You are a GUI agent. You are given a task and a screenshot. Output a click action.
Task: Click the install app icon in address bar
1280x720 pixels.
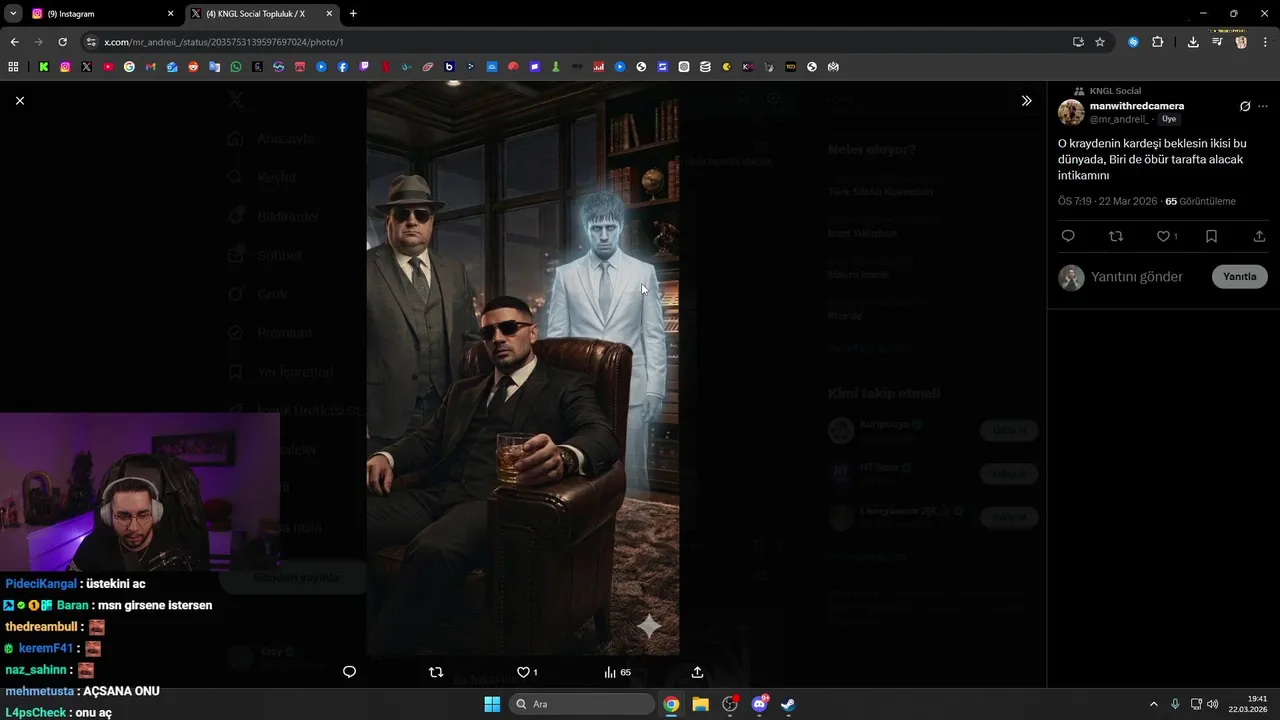[x=1078, y=42]
